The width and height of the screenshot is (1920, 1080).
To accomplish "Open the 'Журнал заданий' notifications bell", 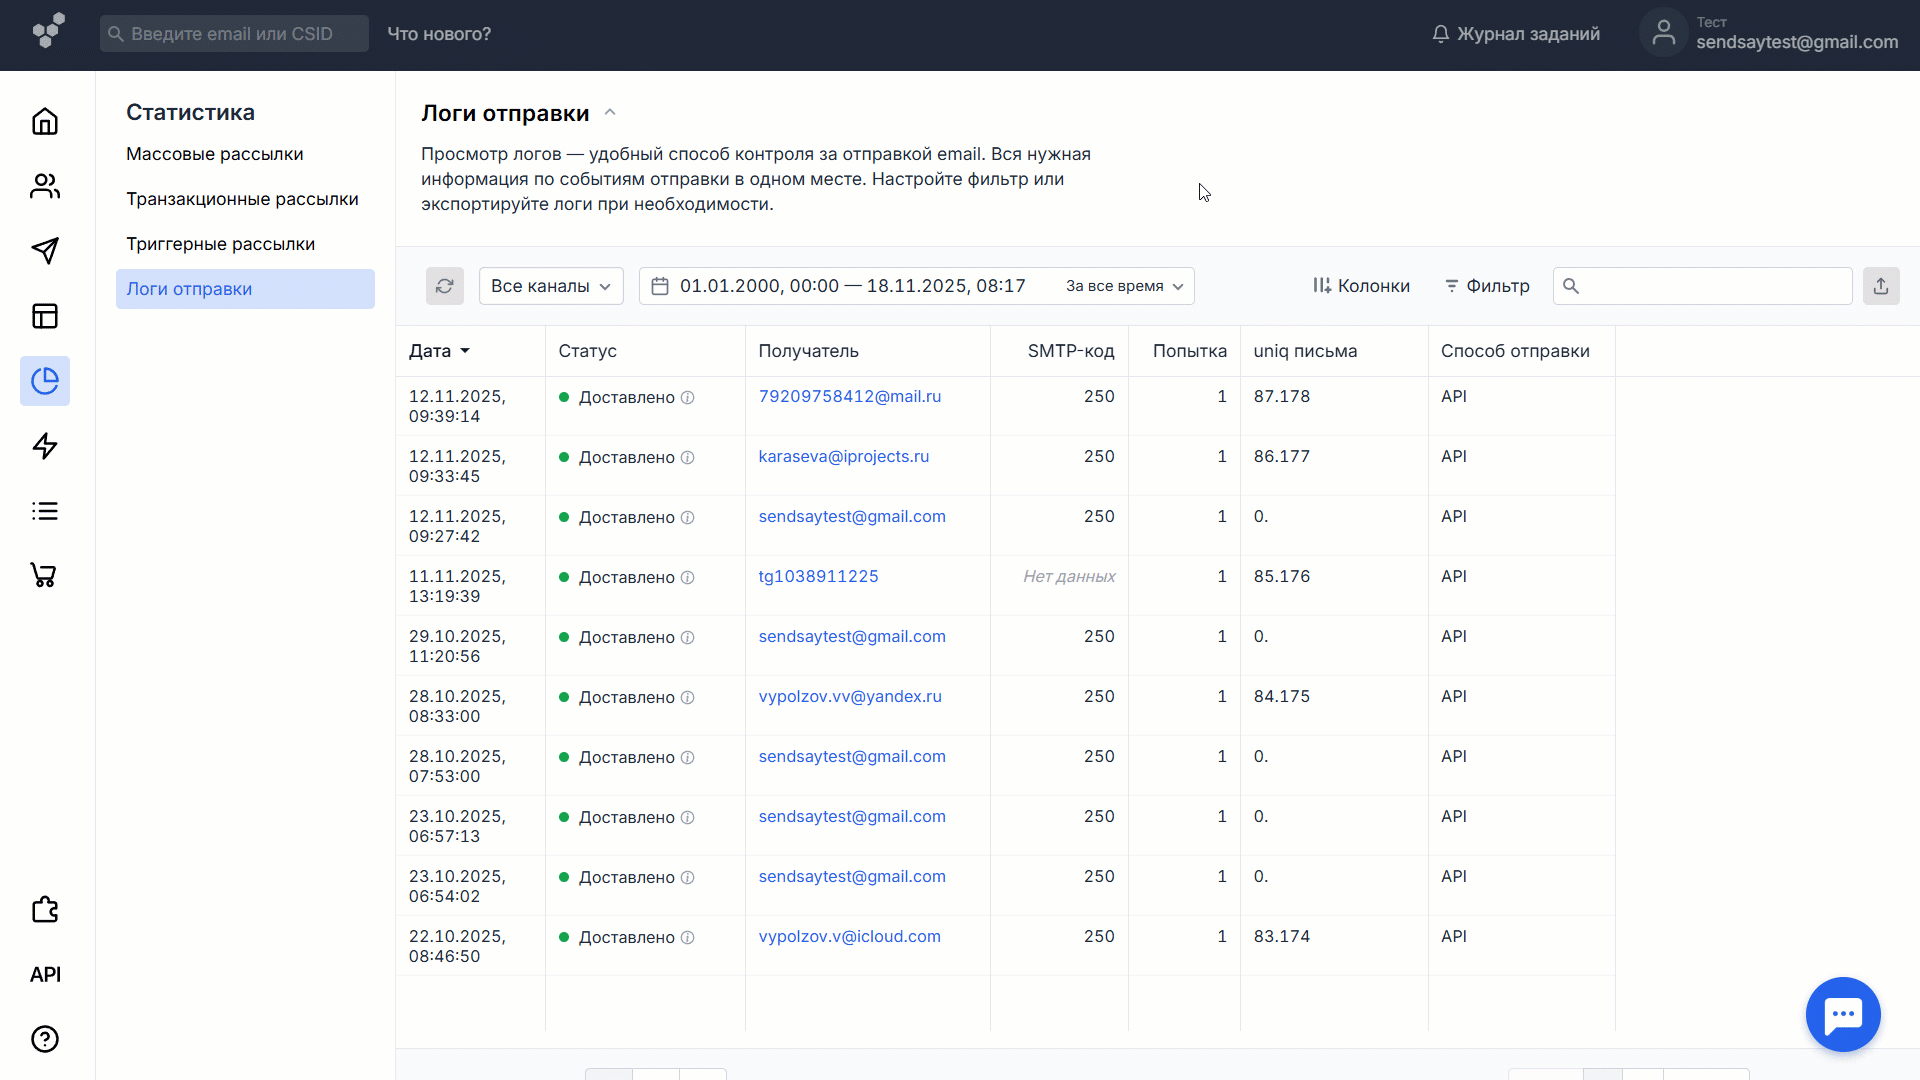I will click(1516, 34).
